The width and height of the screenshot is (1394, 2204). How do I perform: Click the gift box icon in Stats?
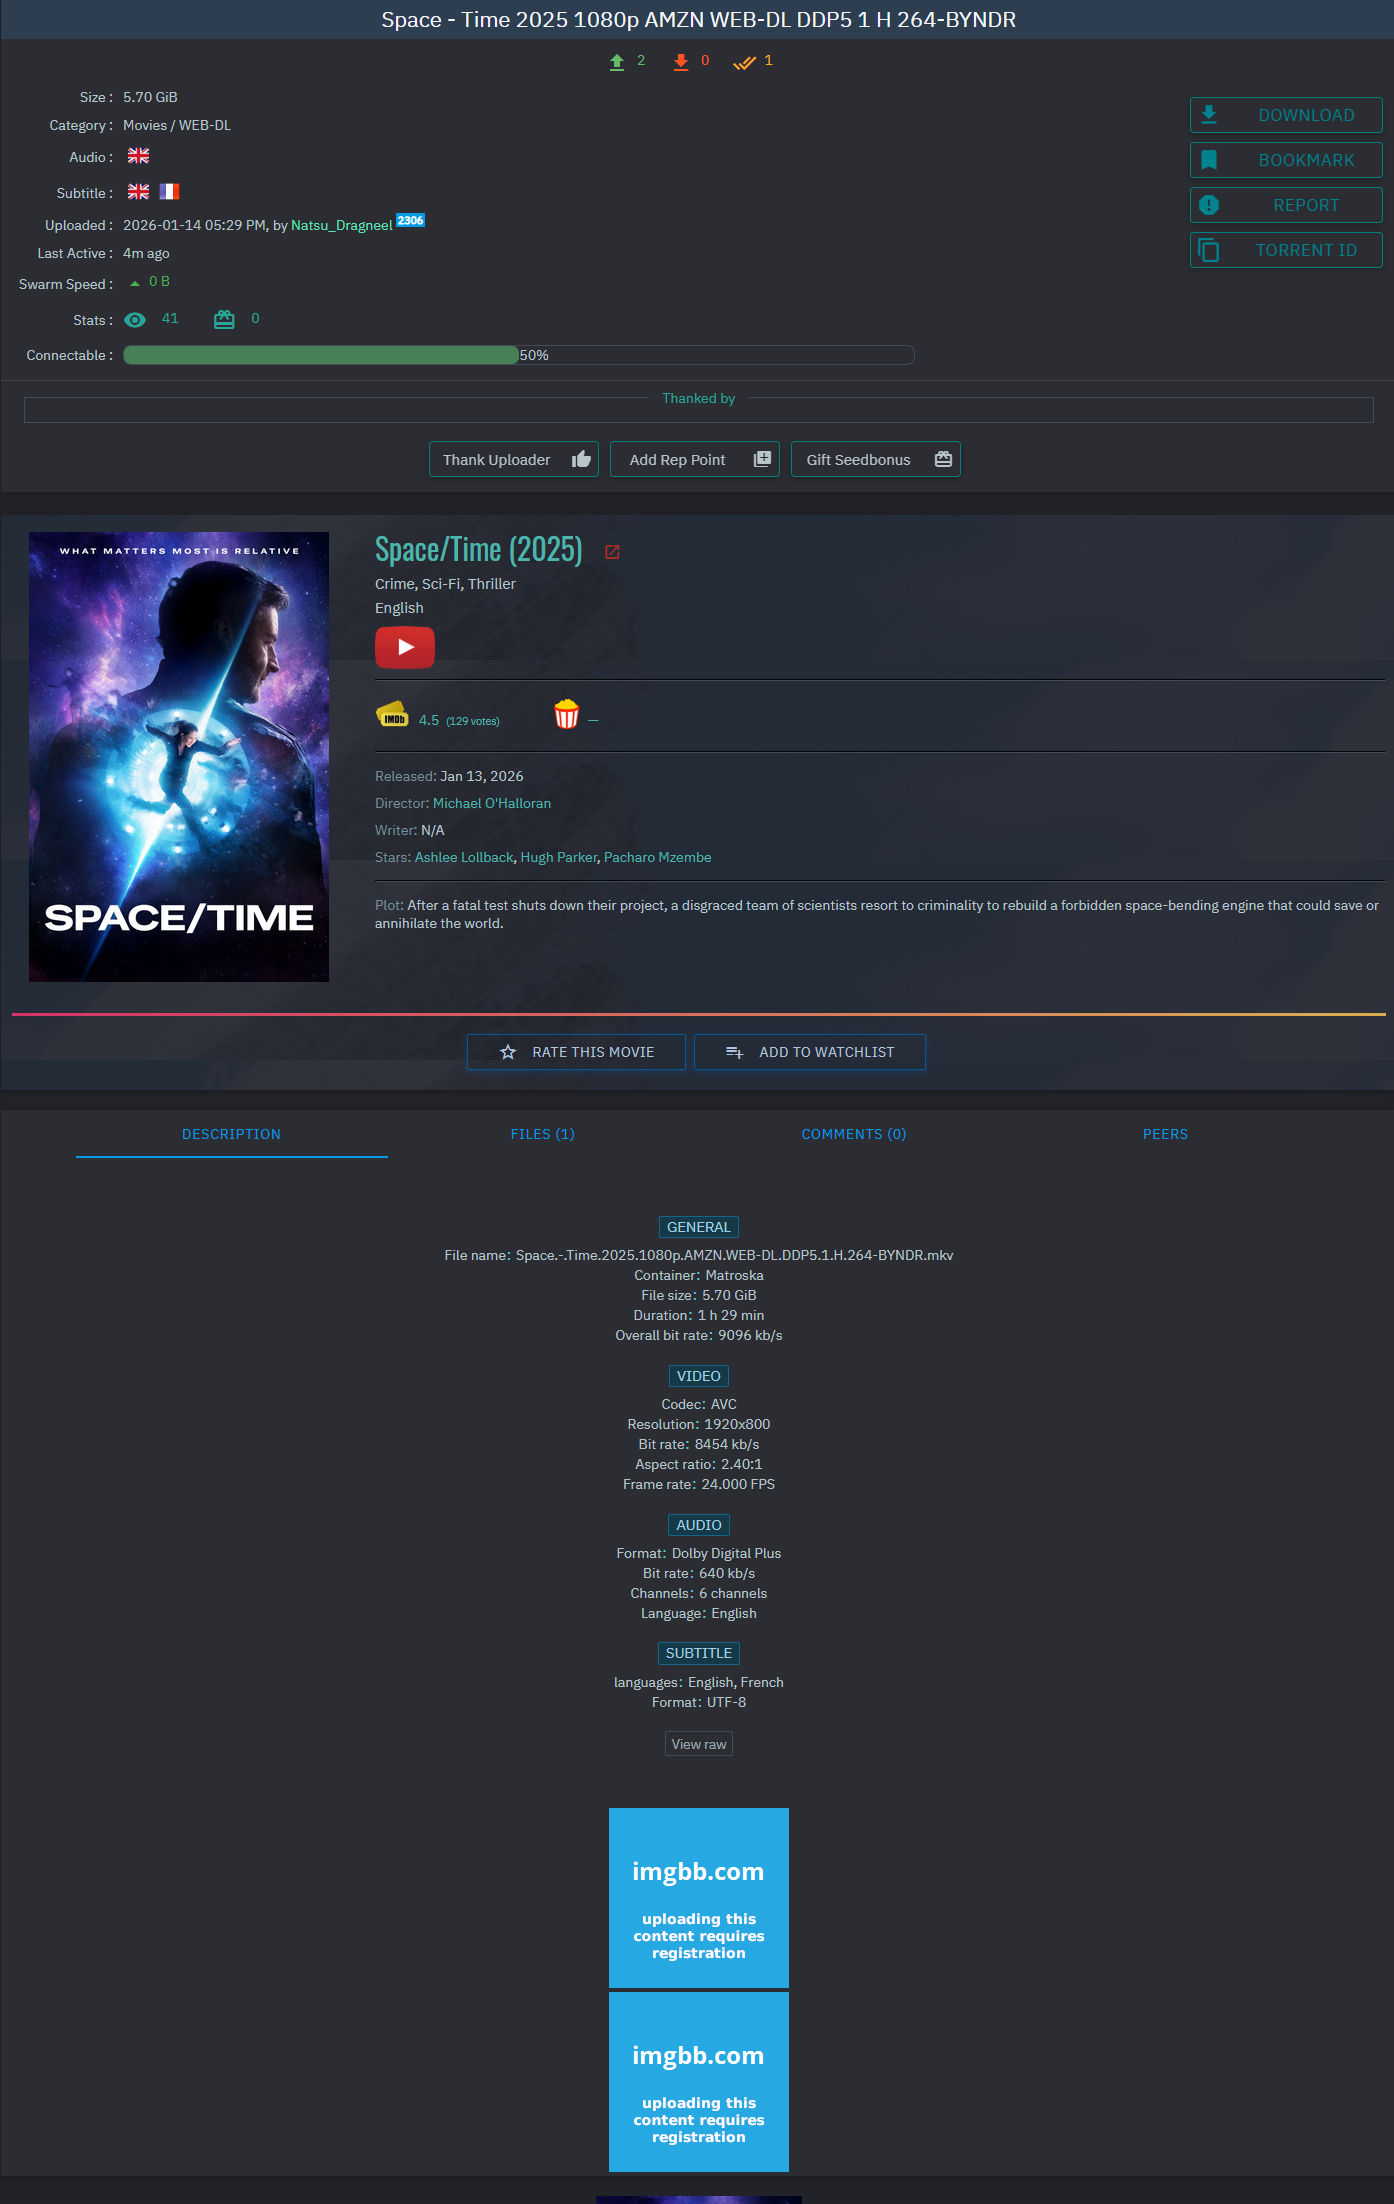point(224,319)
